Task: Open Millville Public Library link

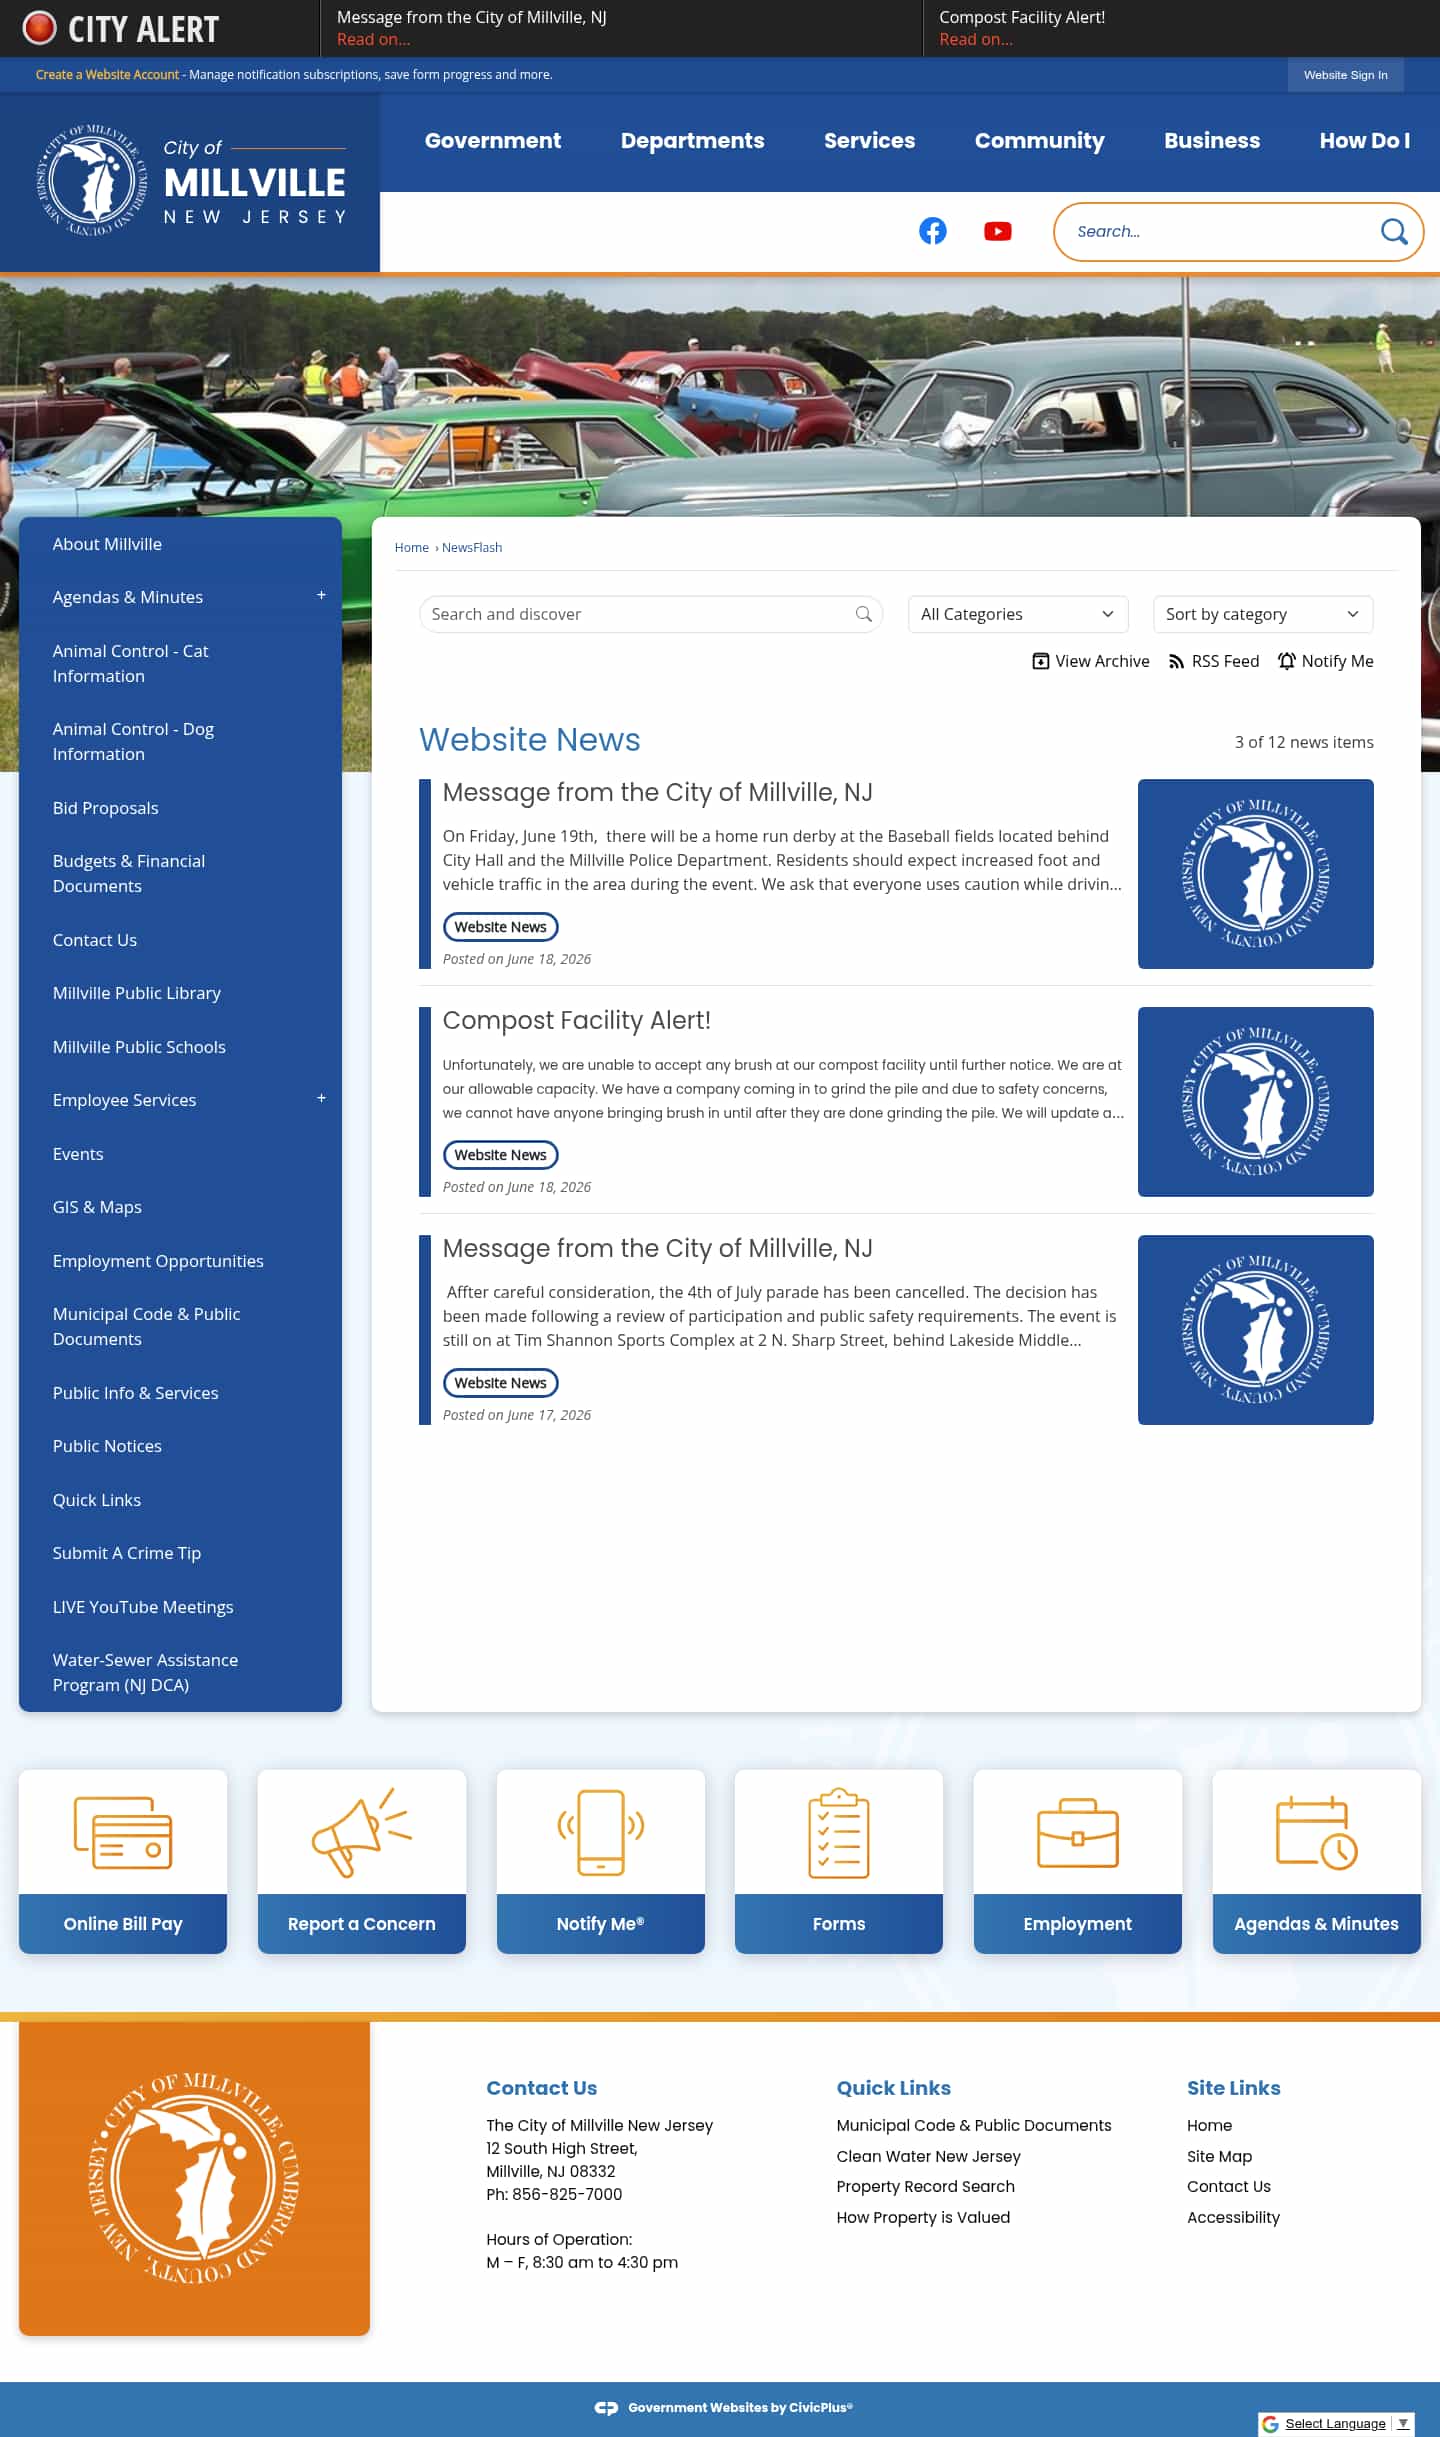Action: (x=136, y=993)
